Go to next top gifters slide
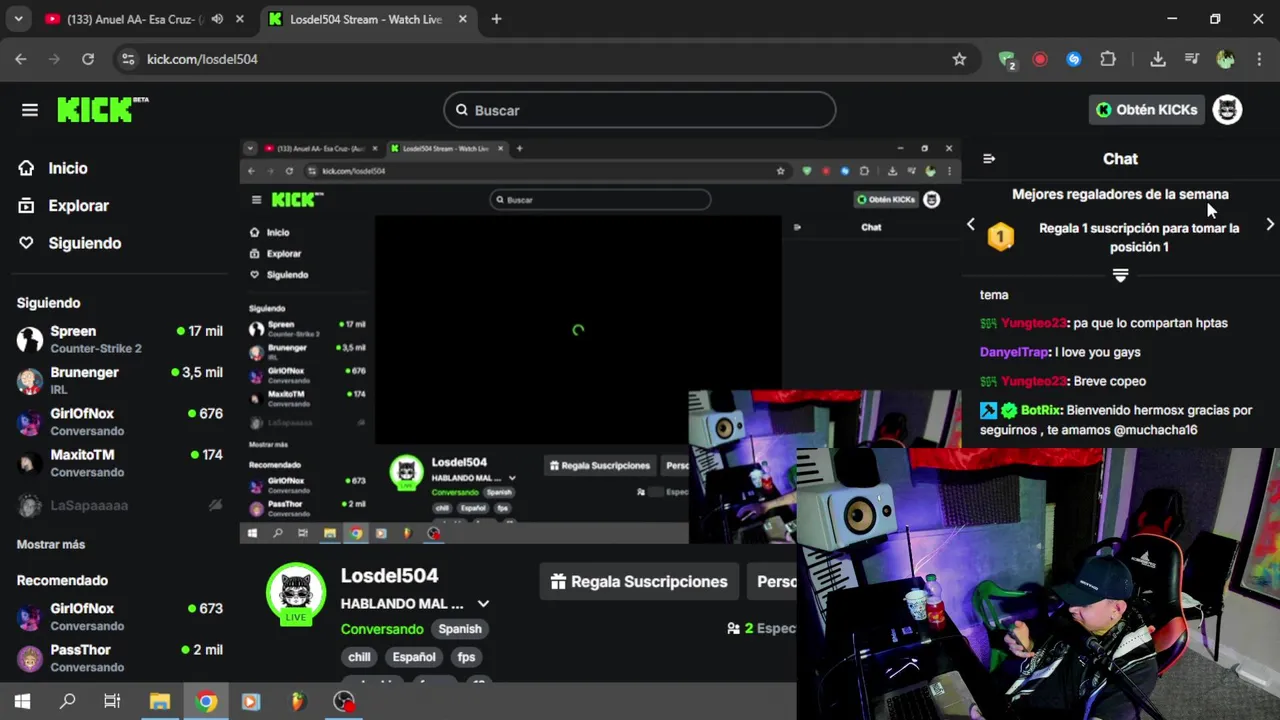Image resolution: width=1280 pixels, height=720 pixels. click(x=1270, y=225)
